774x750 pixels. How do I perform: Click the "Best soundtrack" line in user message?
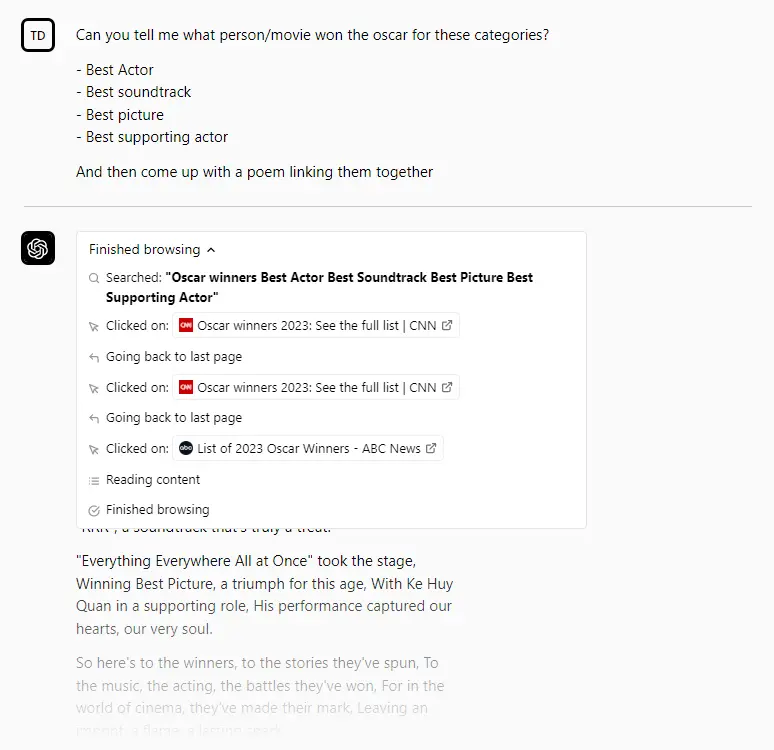[x=138, y=92]
